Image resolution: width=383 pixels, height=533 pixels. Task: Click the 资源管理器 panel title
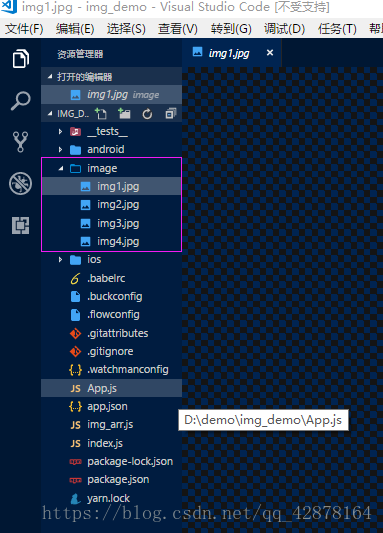coord(80,54)
